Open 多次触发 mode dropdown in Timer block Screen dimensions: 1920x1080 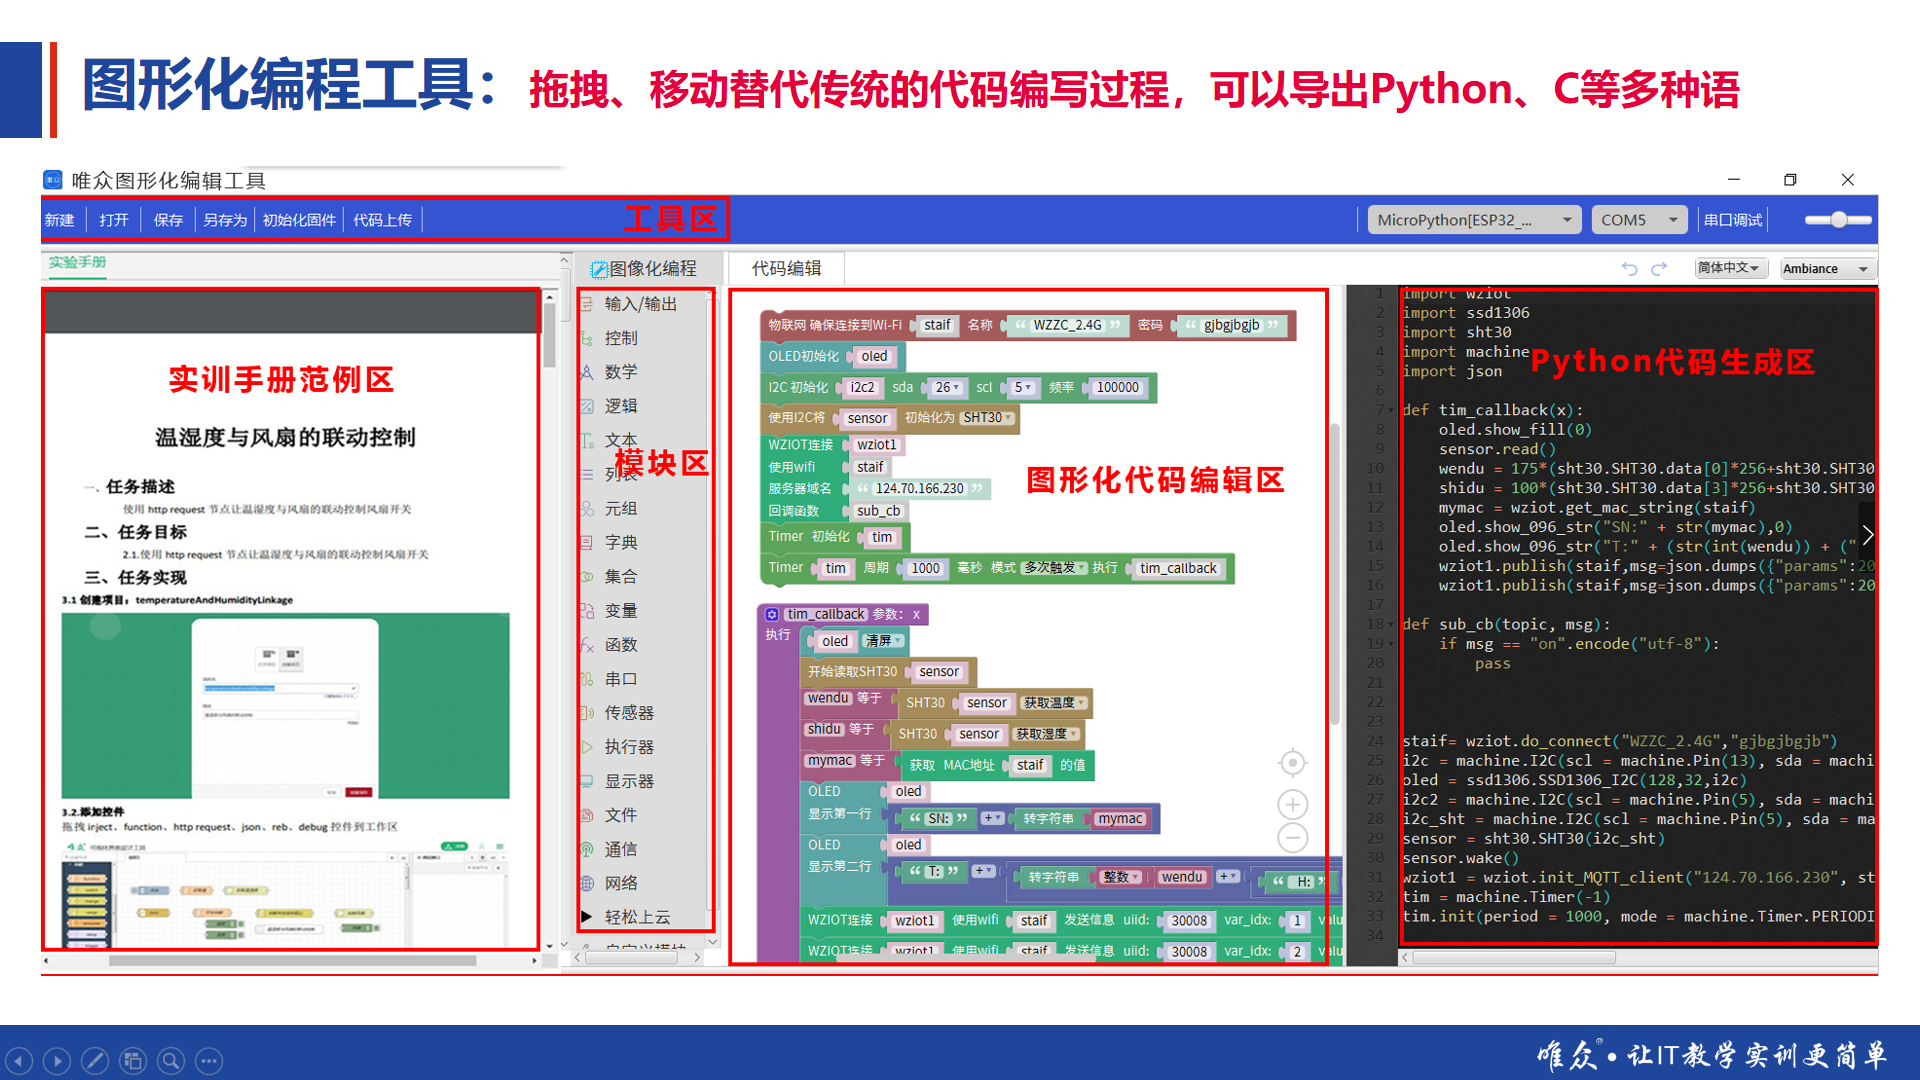pyautogui.click(x=1054, y=568)
